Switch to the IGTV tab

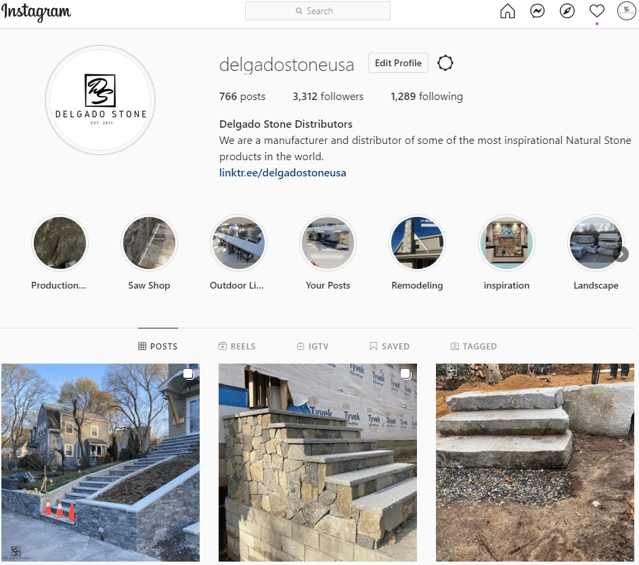(313, 346)
